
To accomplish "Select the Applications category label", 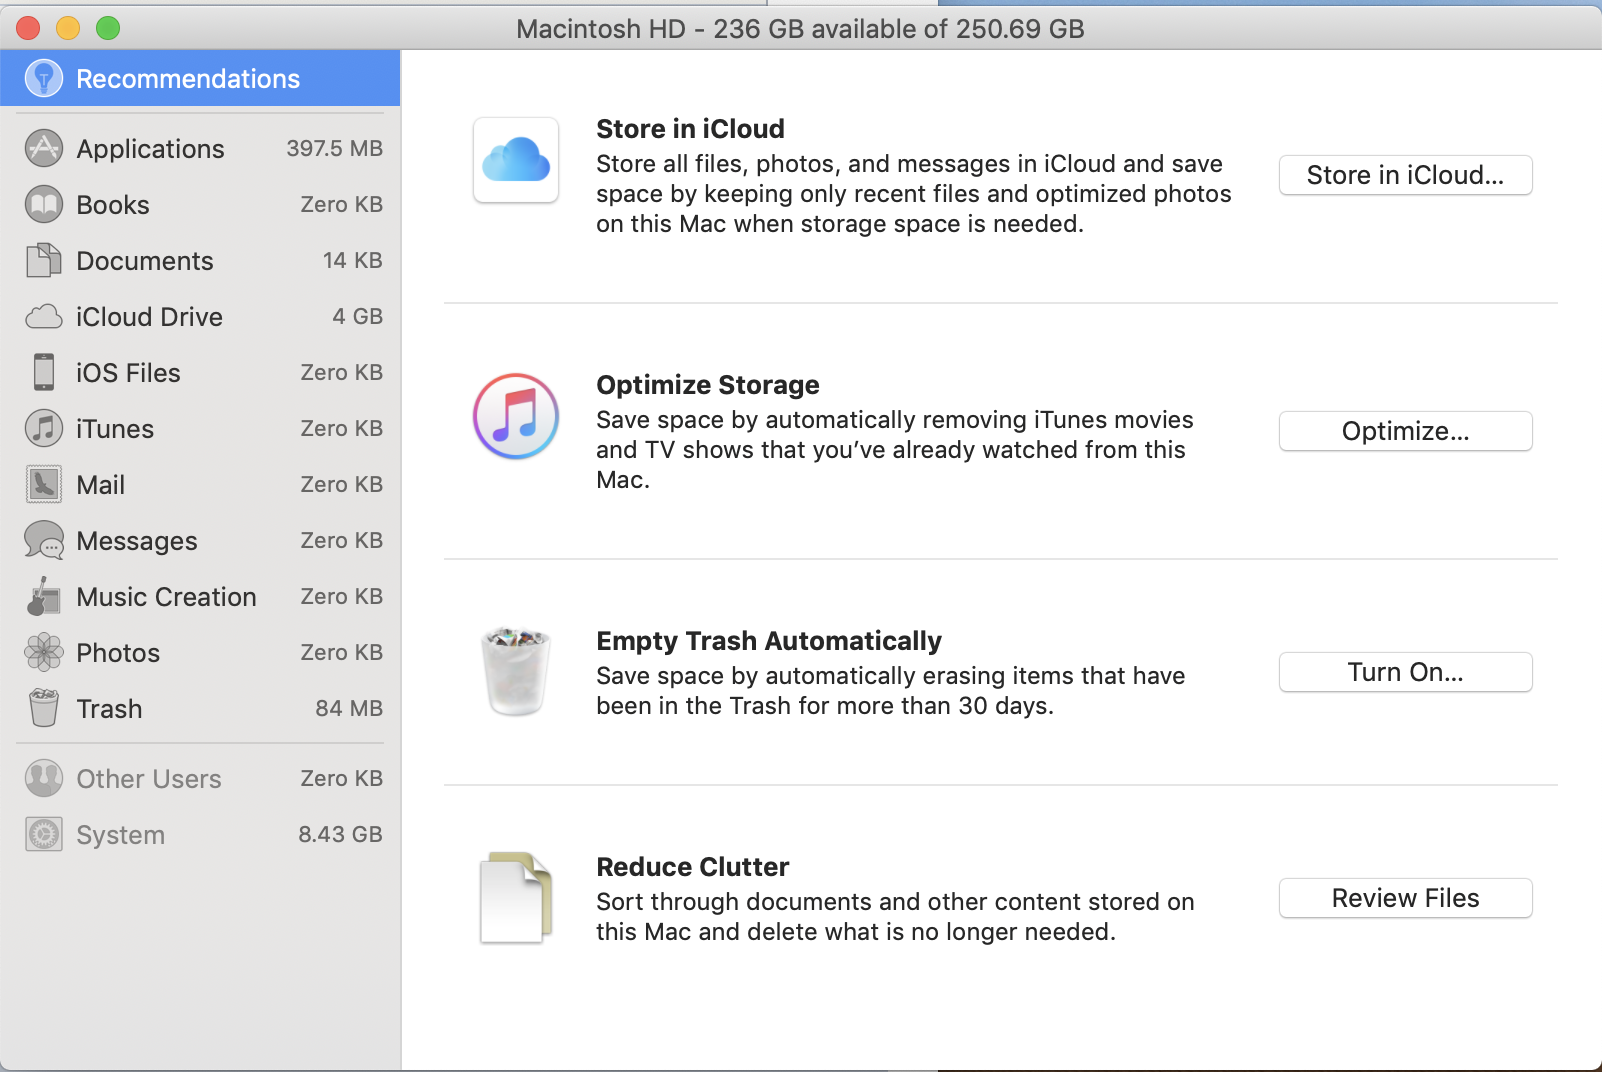I will [150, 149].
